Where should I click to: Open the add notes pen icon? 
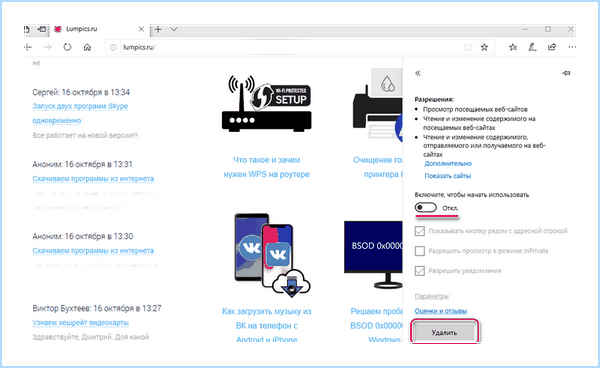532,47
